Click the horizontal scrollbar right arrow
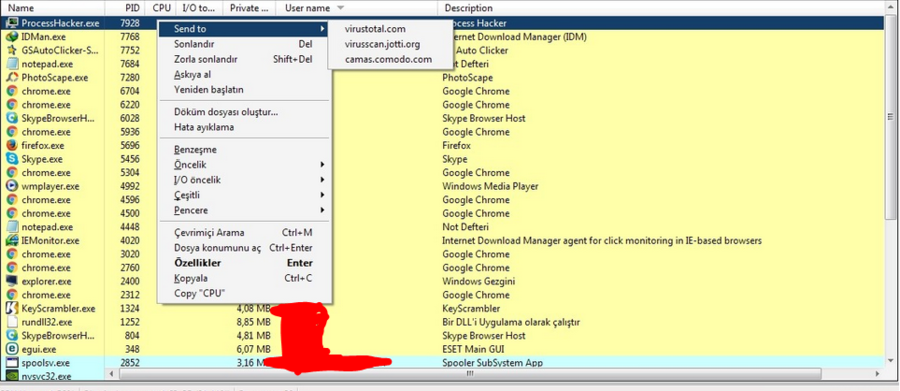The image size is (900, 391). (878, 374)
